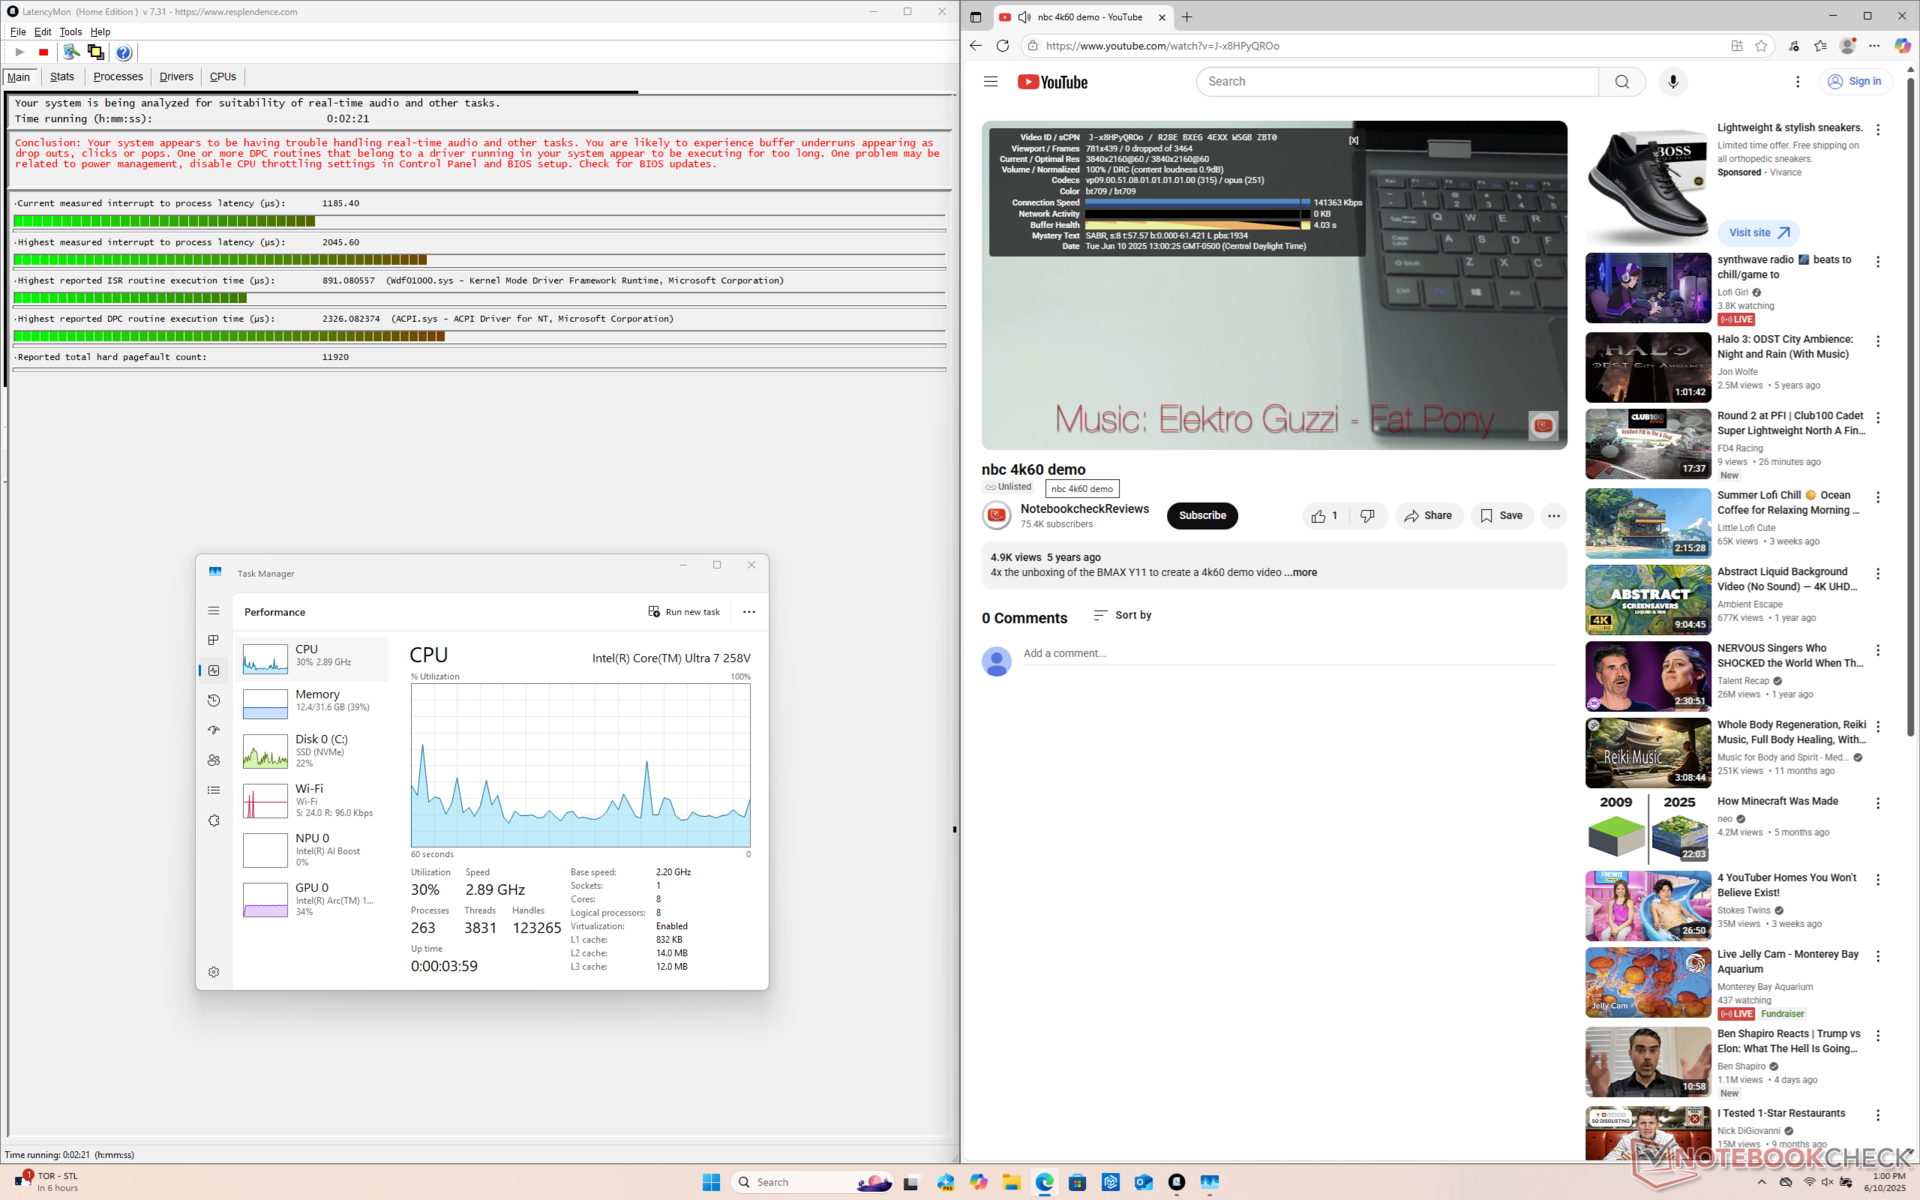Switch to the Drivers tab in LatencyMon

pos(176,77)
